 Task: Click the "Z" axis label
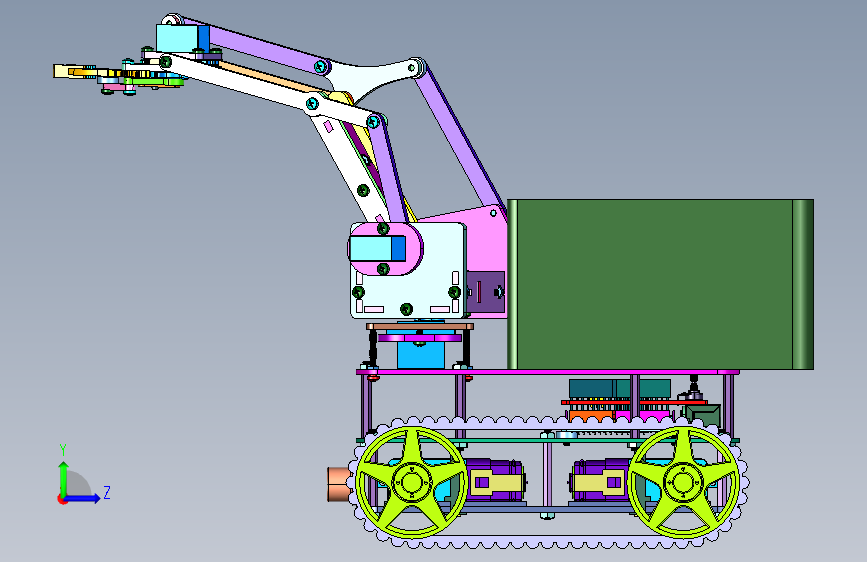coord(107,492)
